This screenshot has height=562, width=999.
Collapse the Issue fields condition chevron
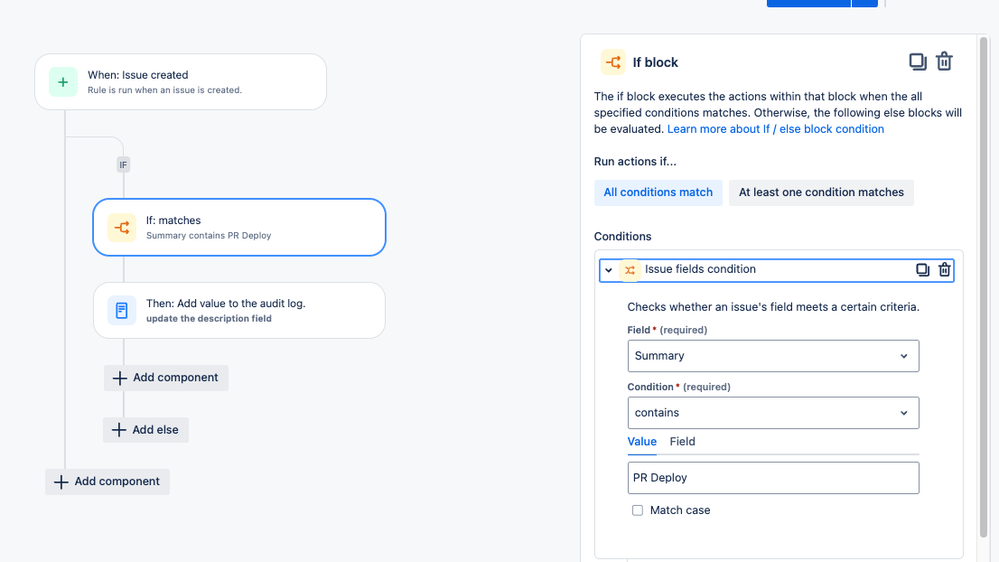[x=608, y=270]
